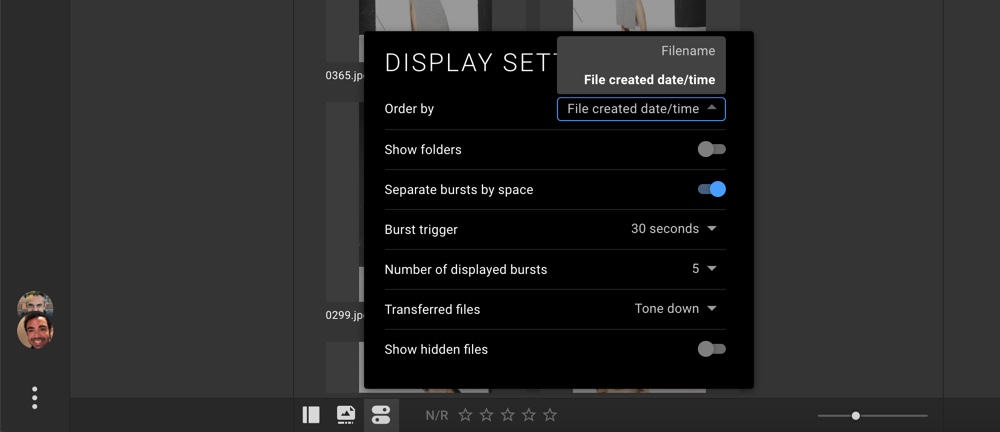Open the Burst trigger 30 seconds dropdown

(674, 229)
